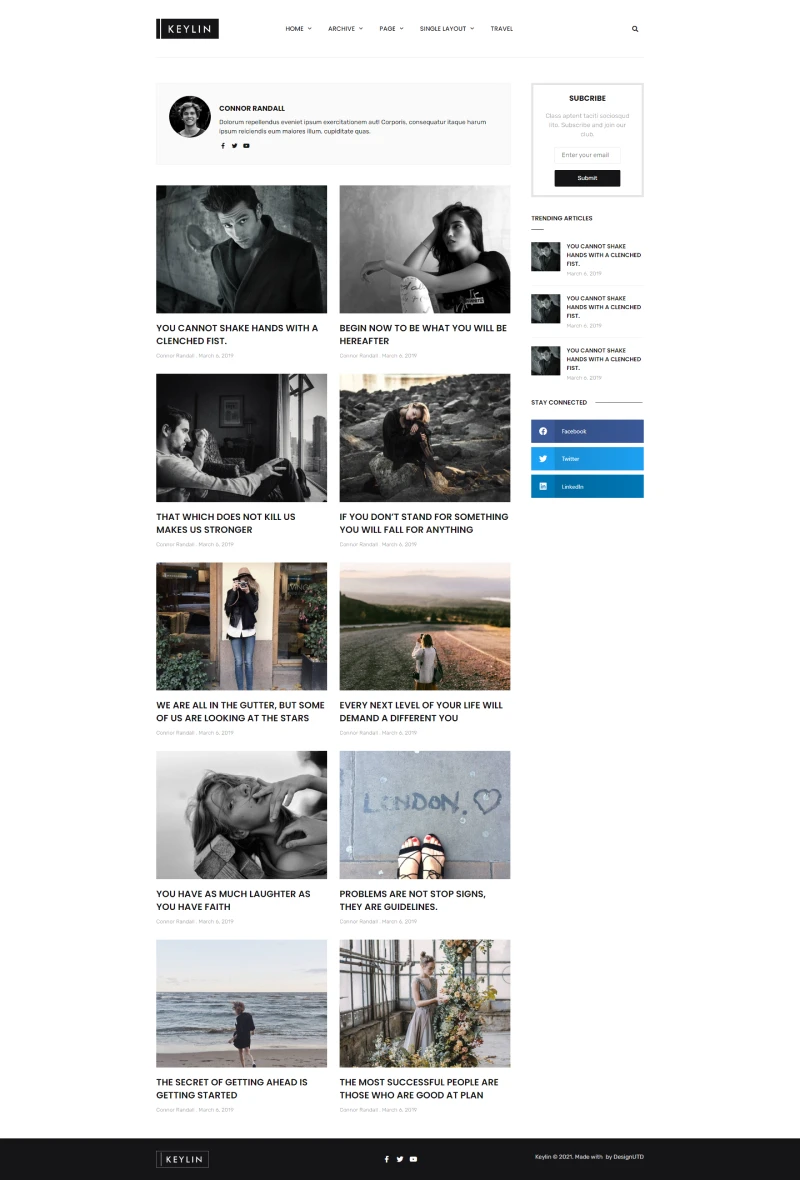Open the Facebook stay connected button
Screen dimensions: 800x1180
point(587,431)
